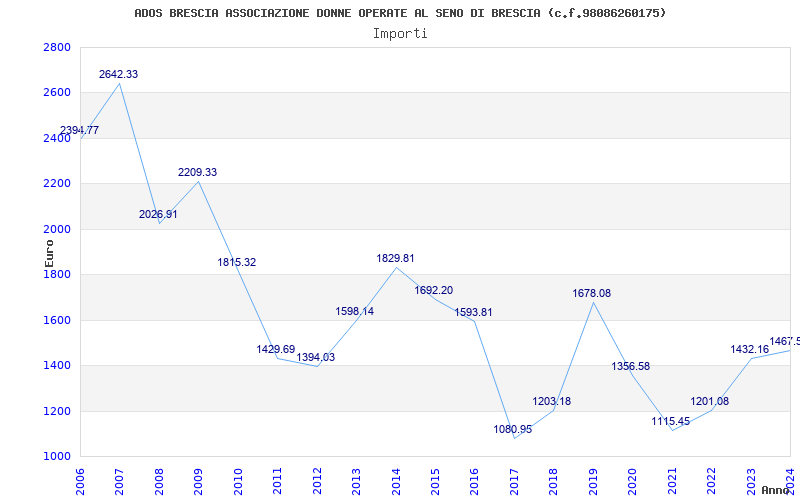The width and height of the screenshot is (800, 500).
Task: Click y-axis tick 1800
Action: (58, 274)
